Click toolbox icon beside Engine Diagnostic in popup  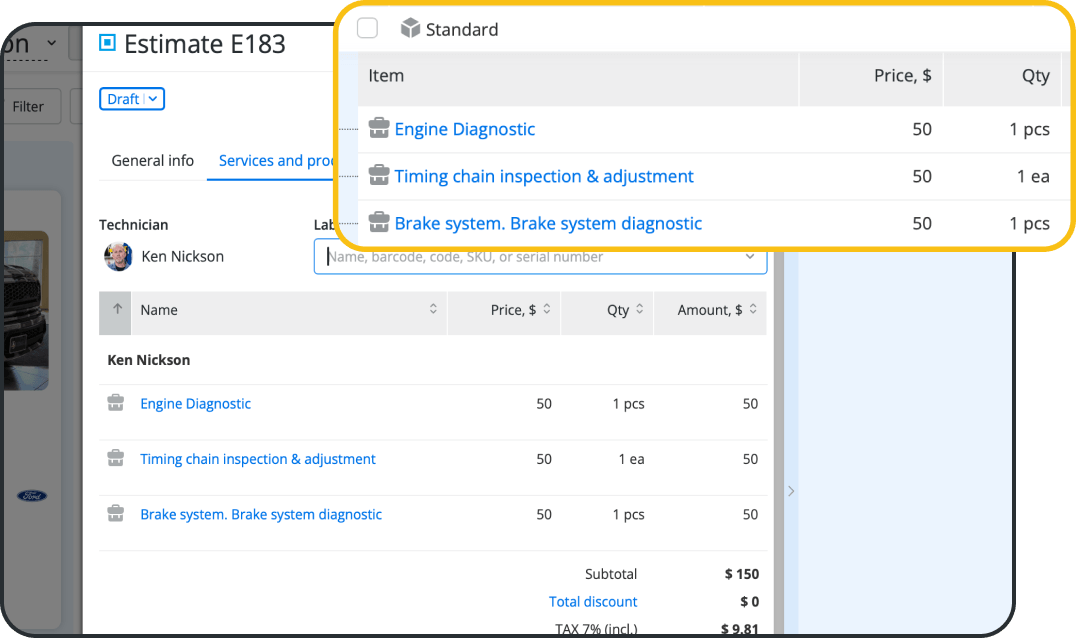click(x=379, y=129)
